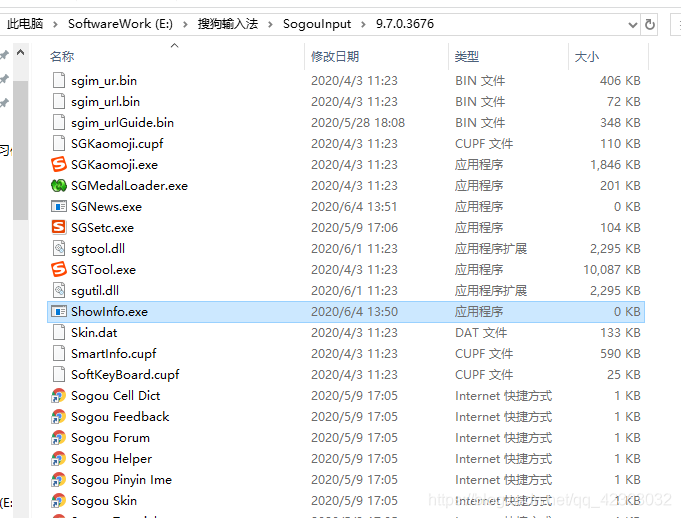The image size is (681, 518).
Task: Click the Sogou Forum shortcut icon
Action: click(59, 438)
